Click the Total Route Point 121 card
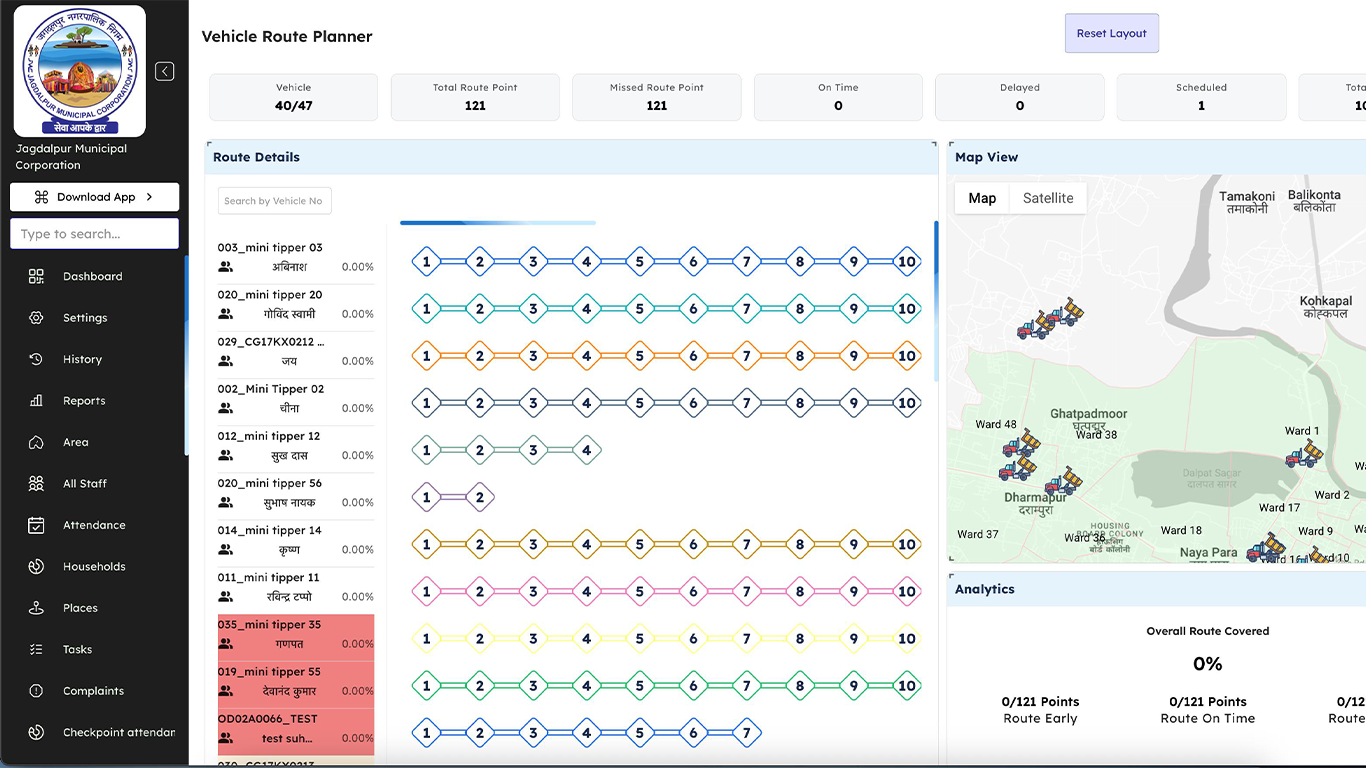The image size is (1366, 768). pos(475,97)
